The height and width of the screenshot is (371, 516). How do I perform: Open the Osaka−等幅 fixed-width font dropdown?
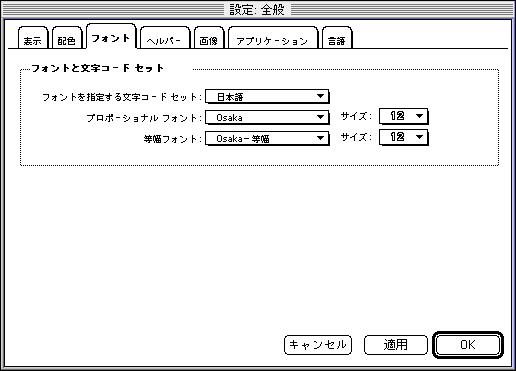(267, 138)
